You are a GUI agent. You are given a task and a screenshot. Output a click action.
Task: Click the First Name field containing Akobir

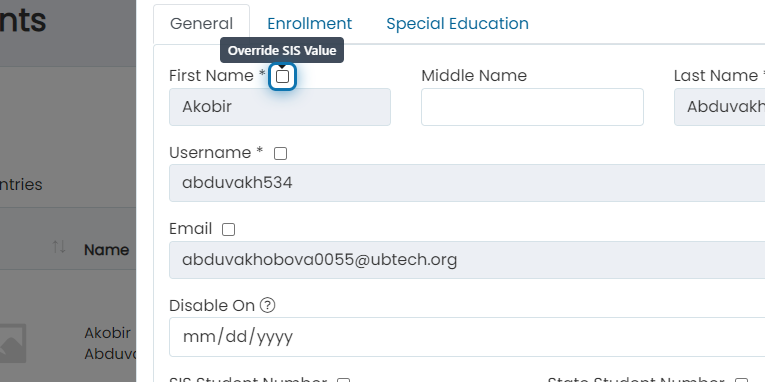280,107
